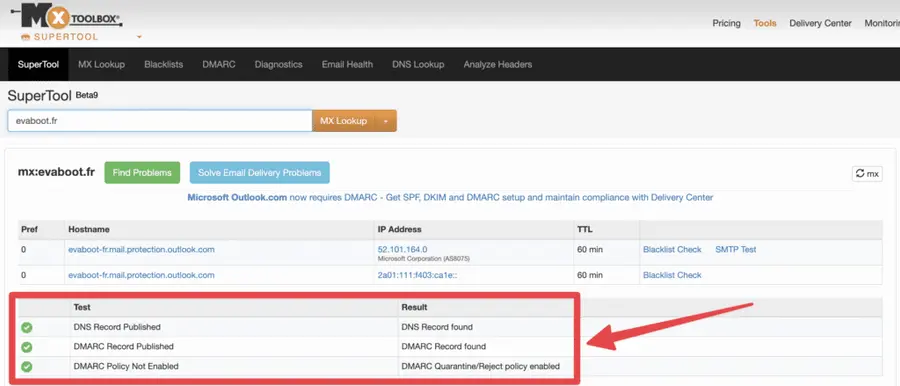Open the IPv6 2a01:111:f403:ca1e:: link
The height and width of the screenshot is (386, 900).
(417, 275)
